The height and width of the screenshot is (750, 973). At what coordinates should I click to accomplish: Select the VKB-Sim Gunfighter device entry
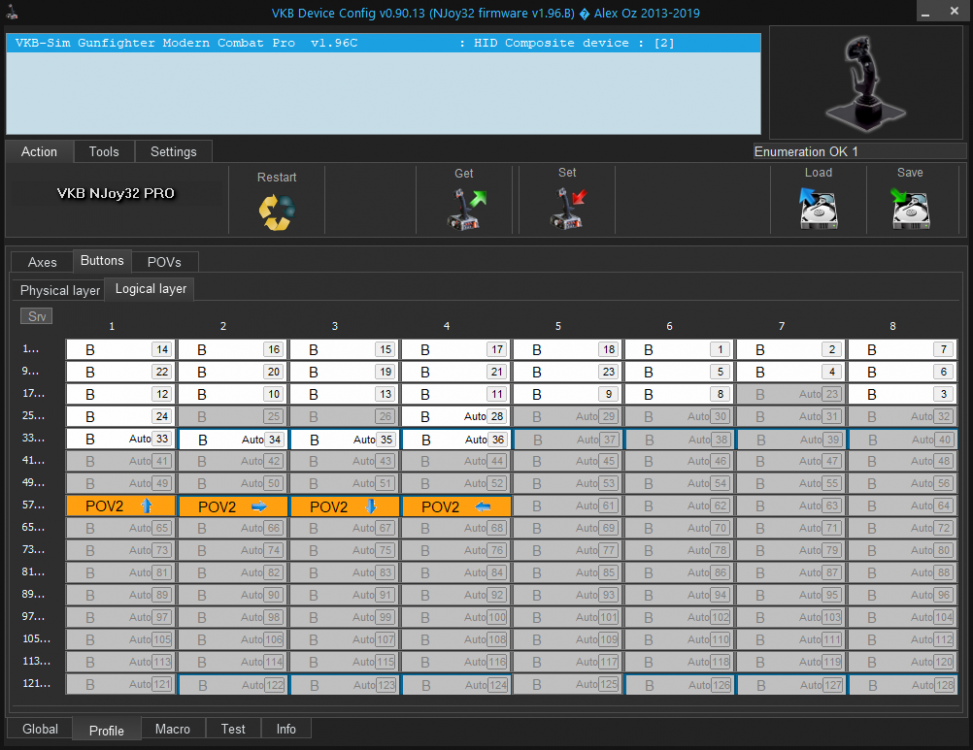pos(384,44)
